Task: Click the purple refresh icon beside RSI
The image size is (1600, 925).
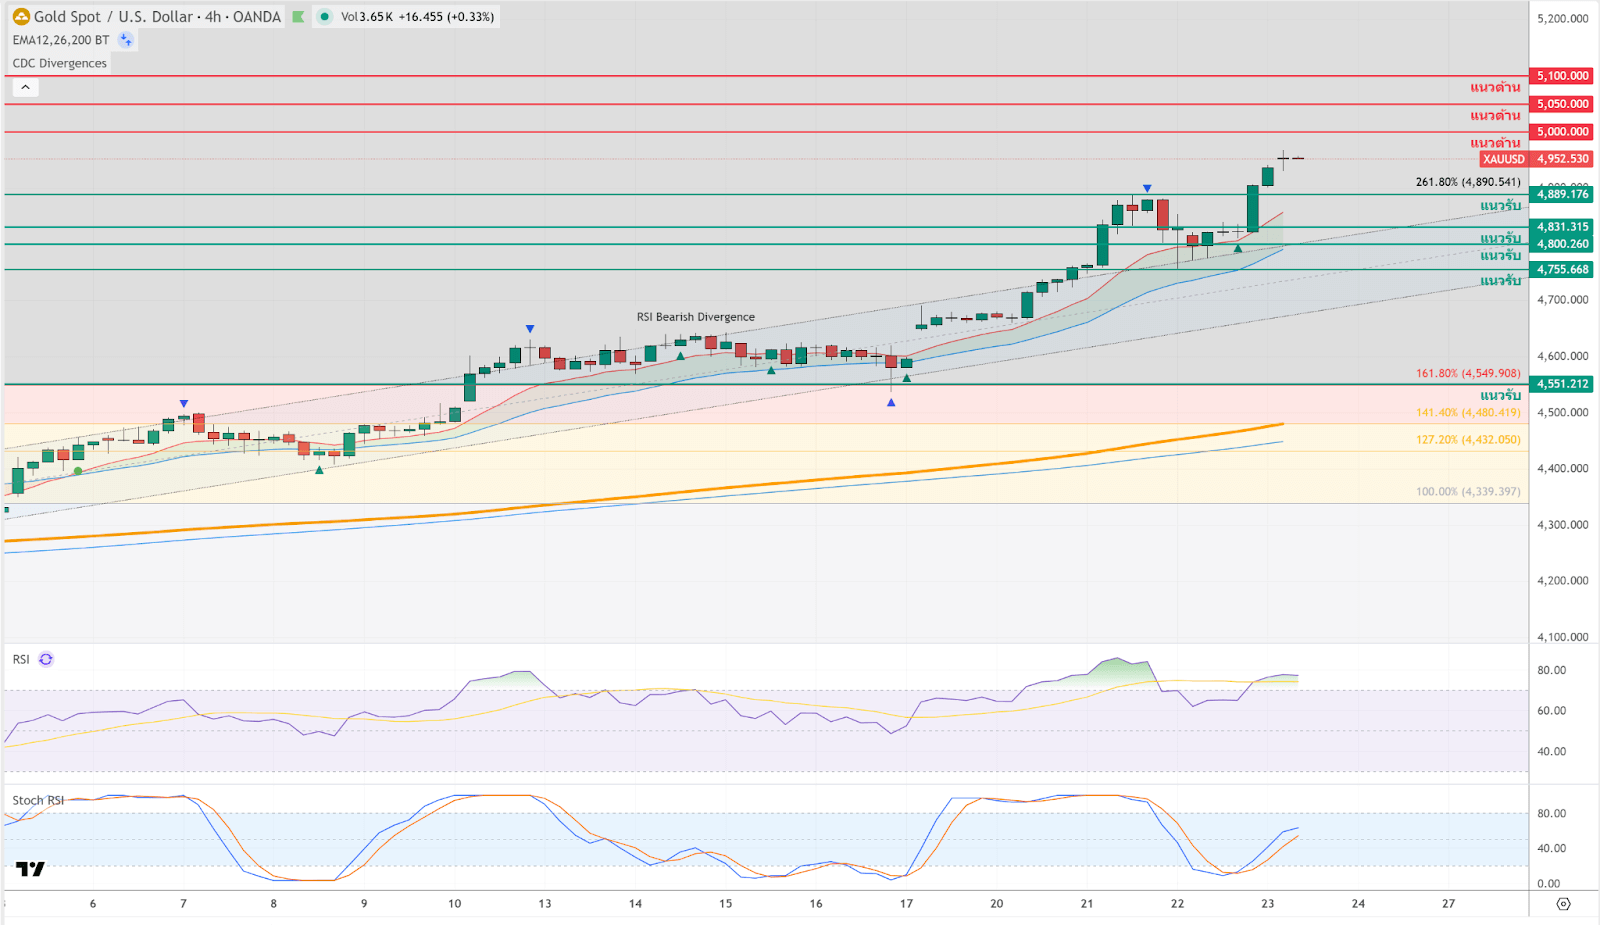Action: pyautogui.click(x=46, y=660)
